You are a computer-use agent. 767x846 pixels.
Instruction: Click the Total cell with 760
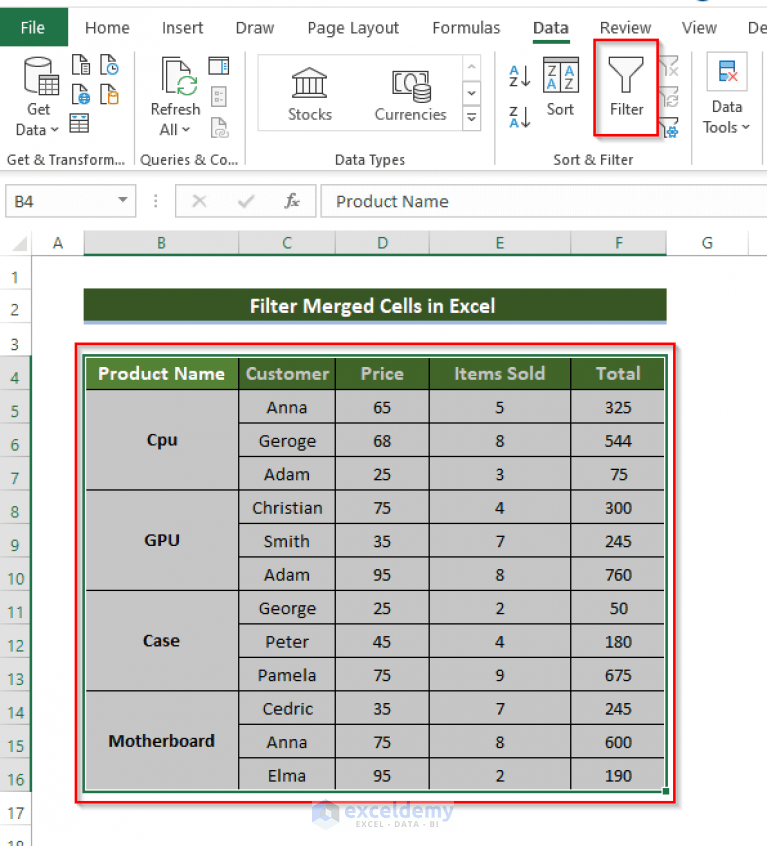pos(618,575)
